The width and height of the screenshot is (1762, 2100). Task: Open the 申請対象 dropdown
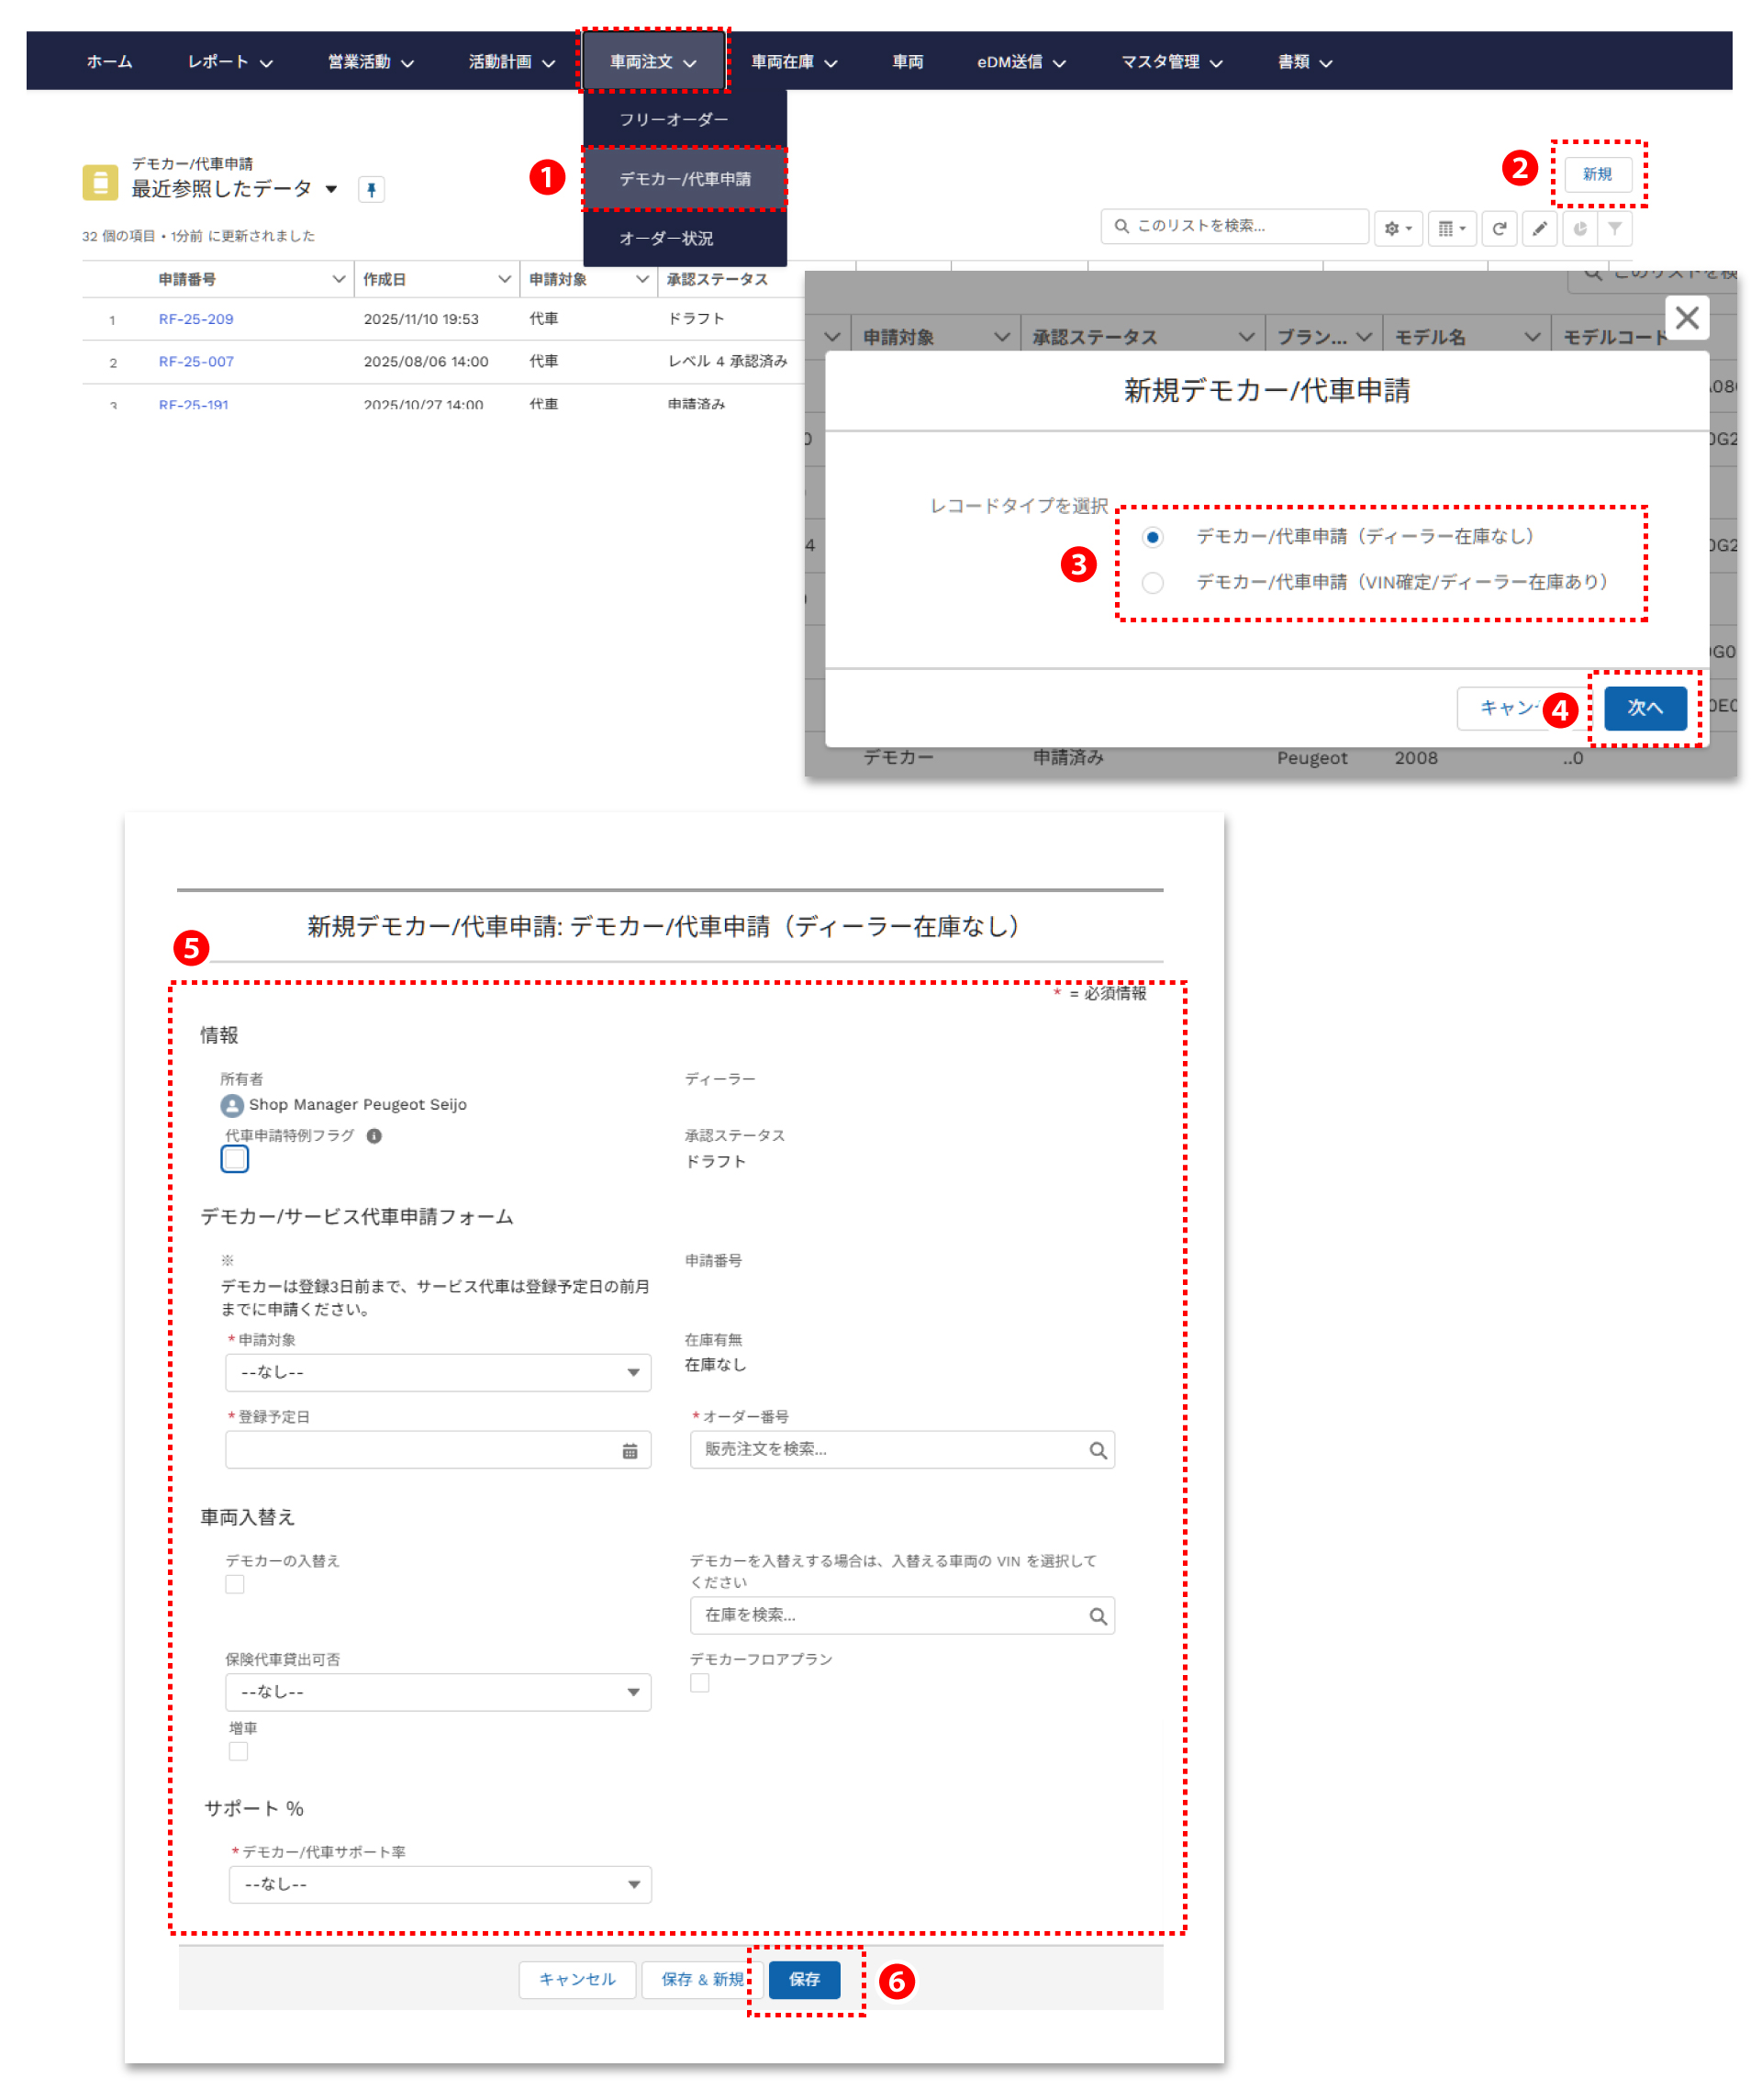438,1373
